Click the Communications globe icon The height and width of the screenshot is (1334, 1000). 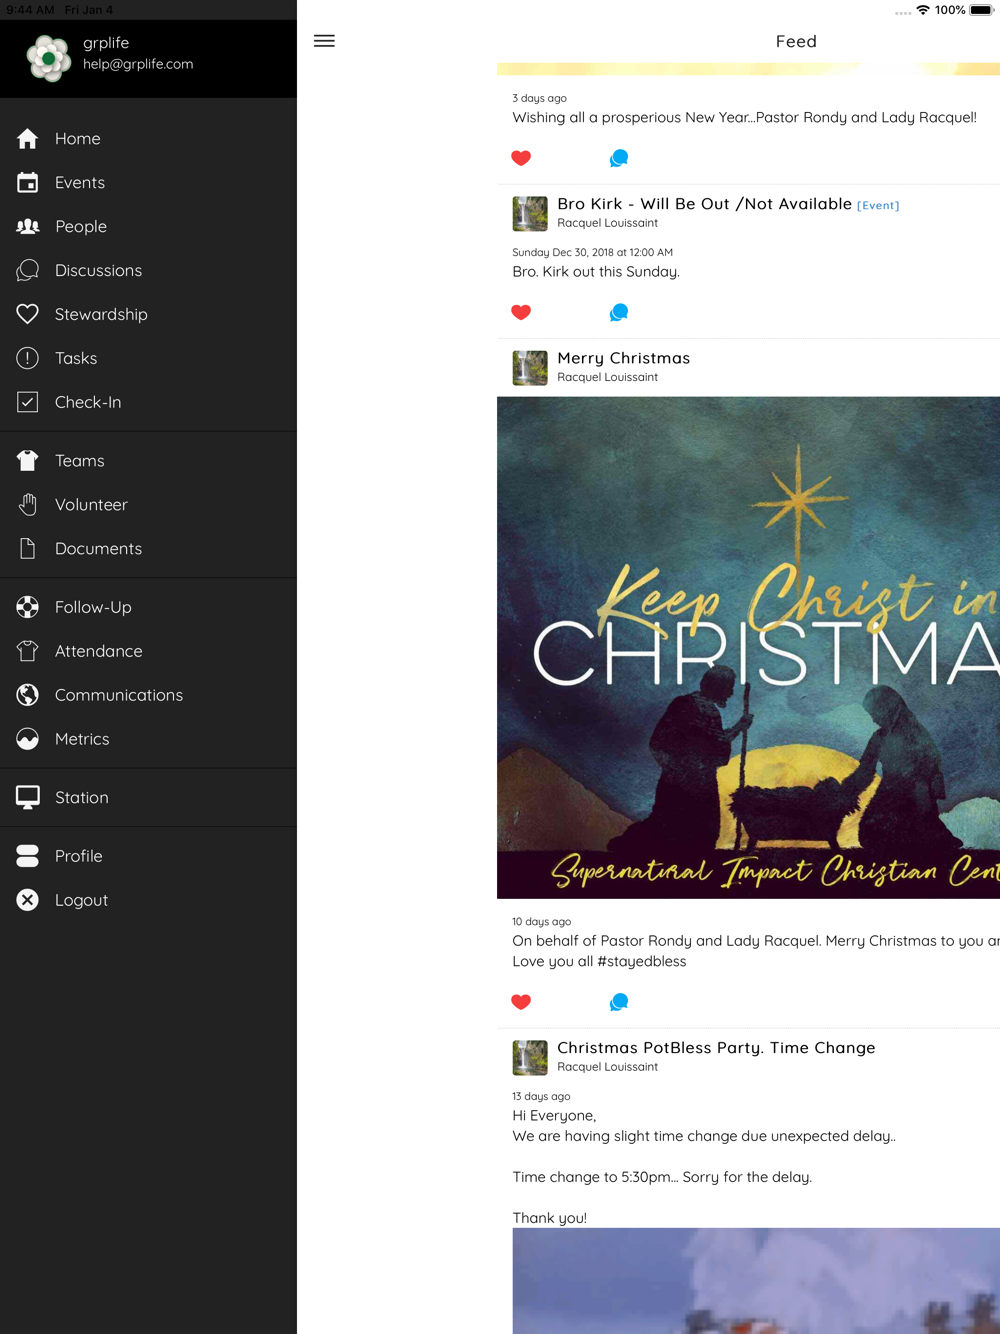point(28,695)
